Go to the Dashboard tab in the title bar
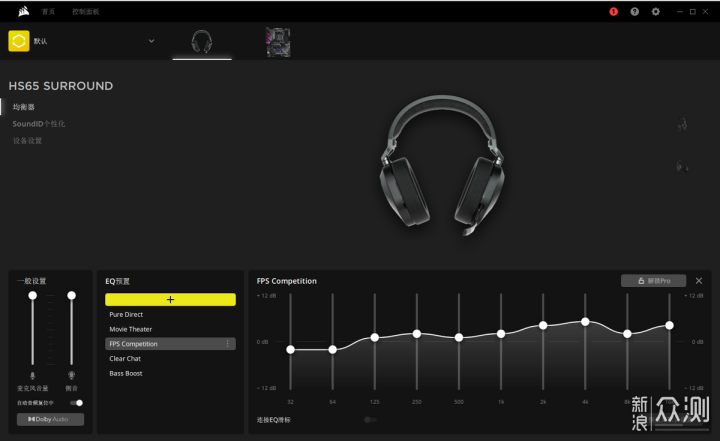This screenshot has height=441, width=720. 85,11
